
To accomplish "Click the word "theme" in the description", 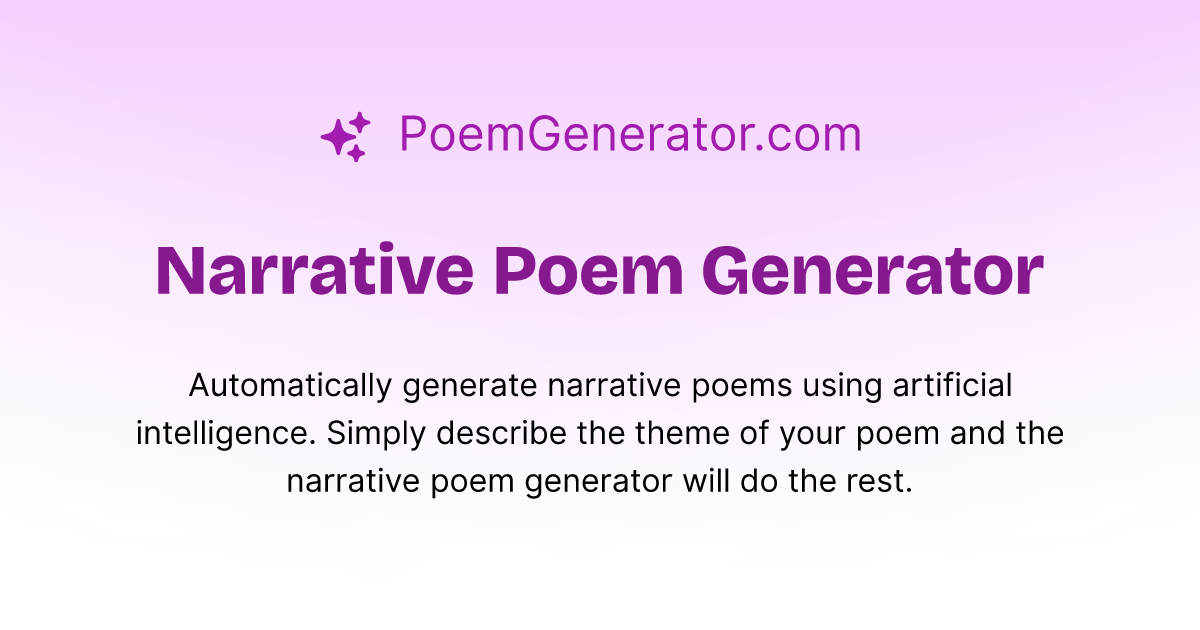I will coord(680,434).
